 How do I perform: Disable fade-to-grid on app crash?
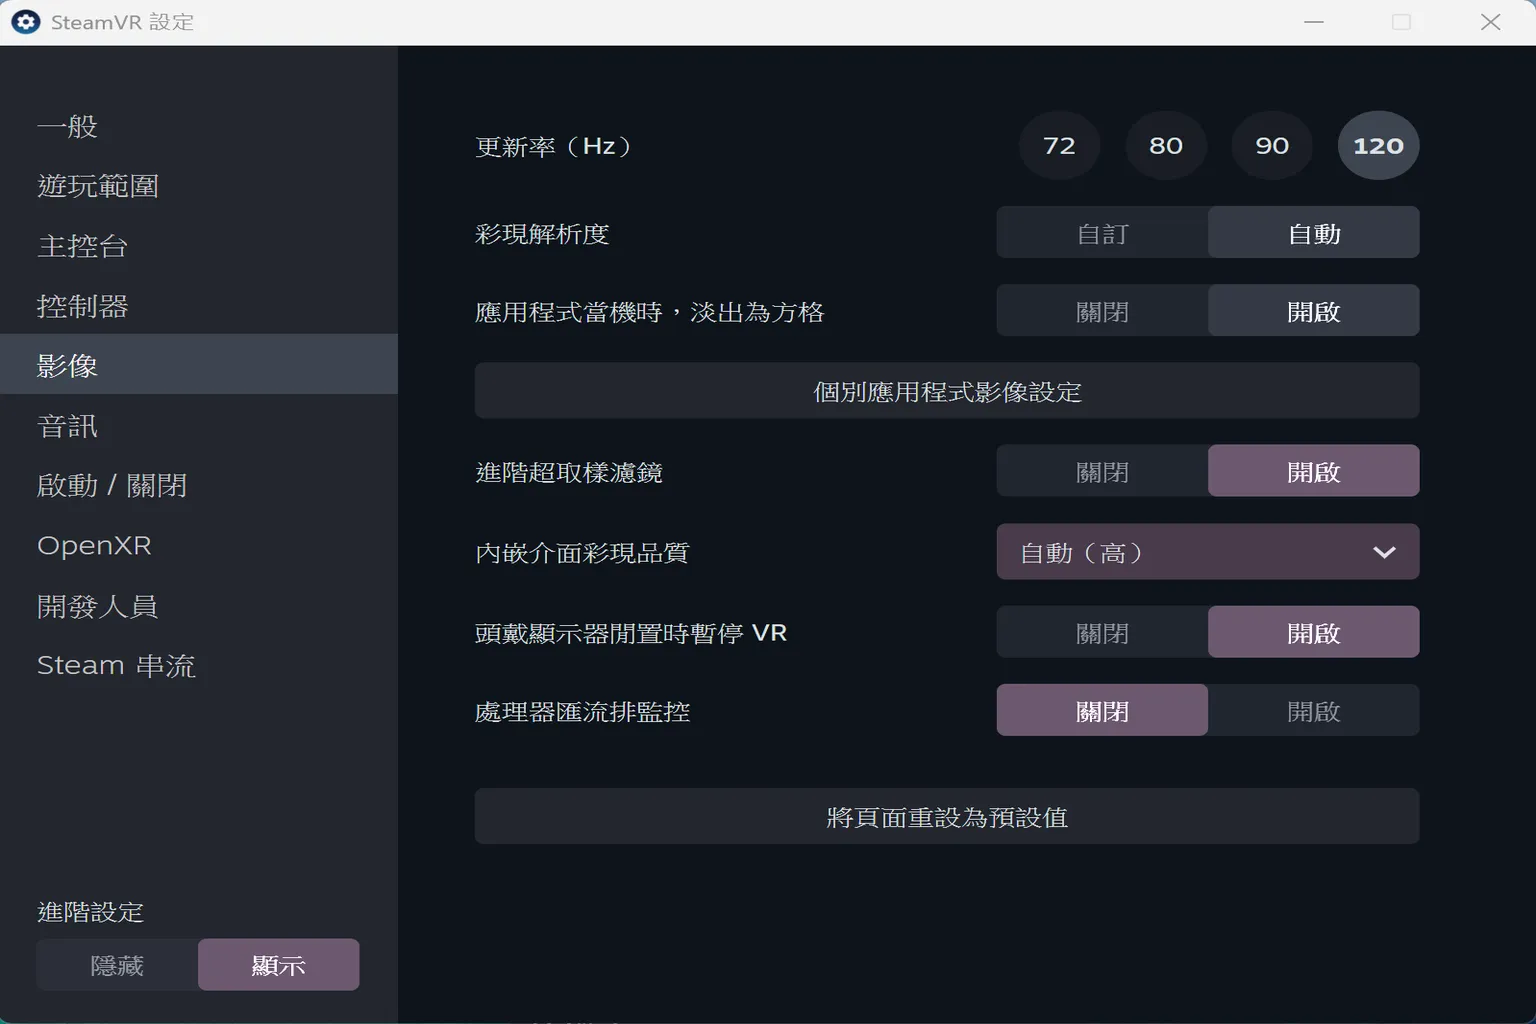pyautogui.click(x=1101, y=310)
